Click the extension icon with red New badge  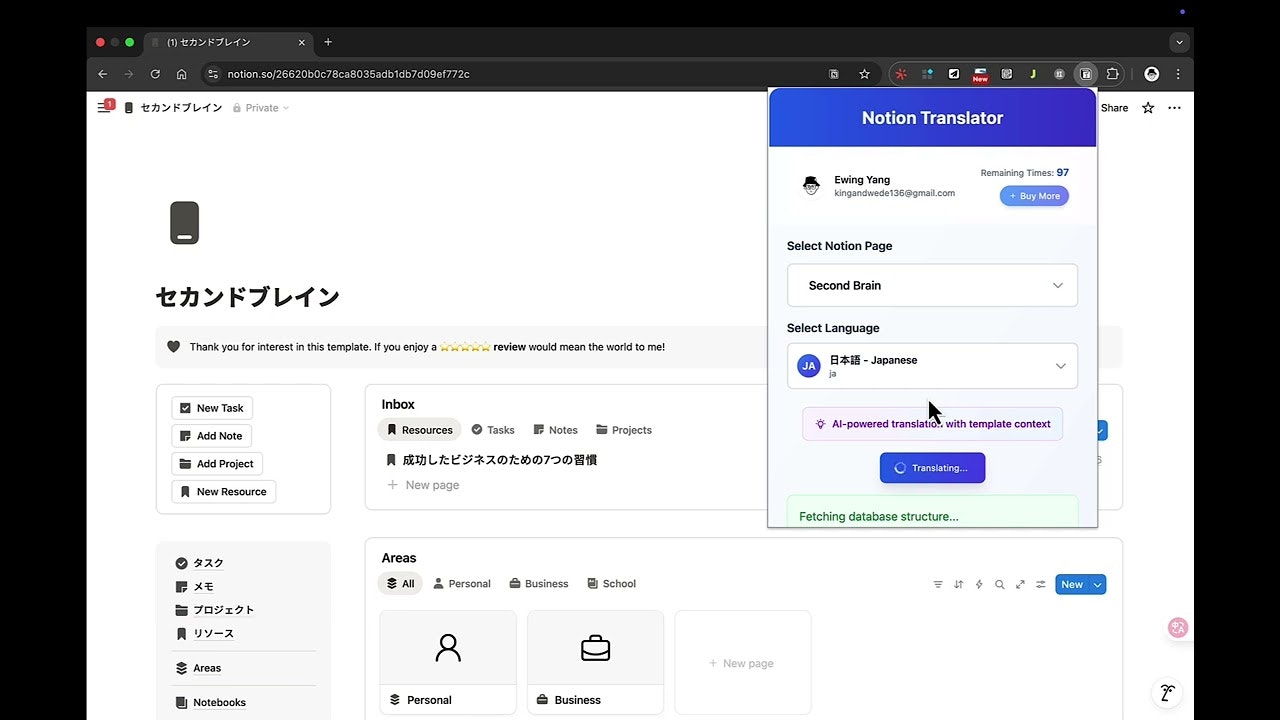click(980, 74)
